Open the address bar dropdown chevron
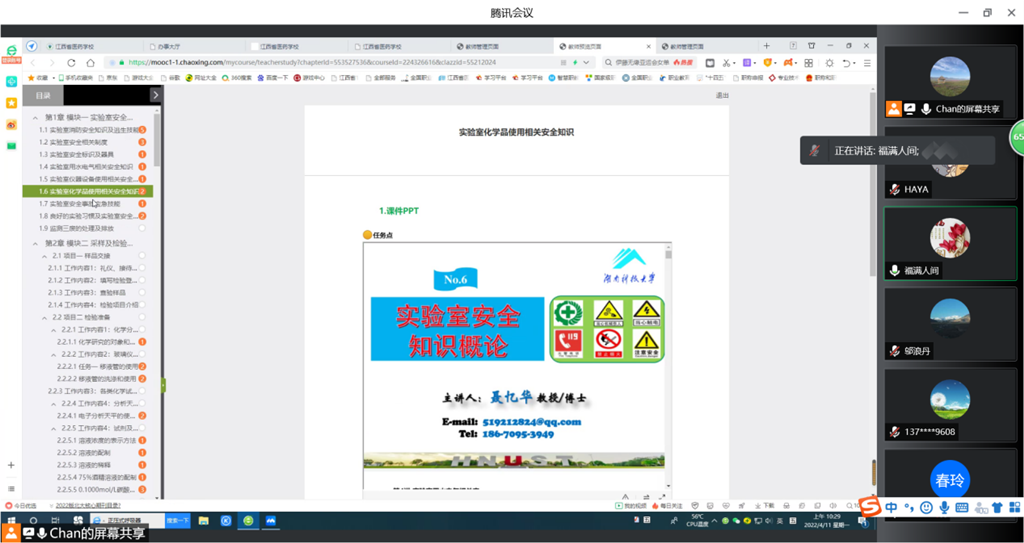The image size is (1024, 543). 586,63
